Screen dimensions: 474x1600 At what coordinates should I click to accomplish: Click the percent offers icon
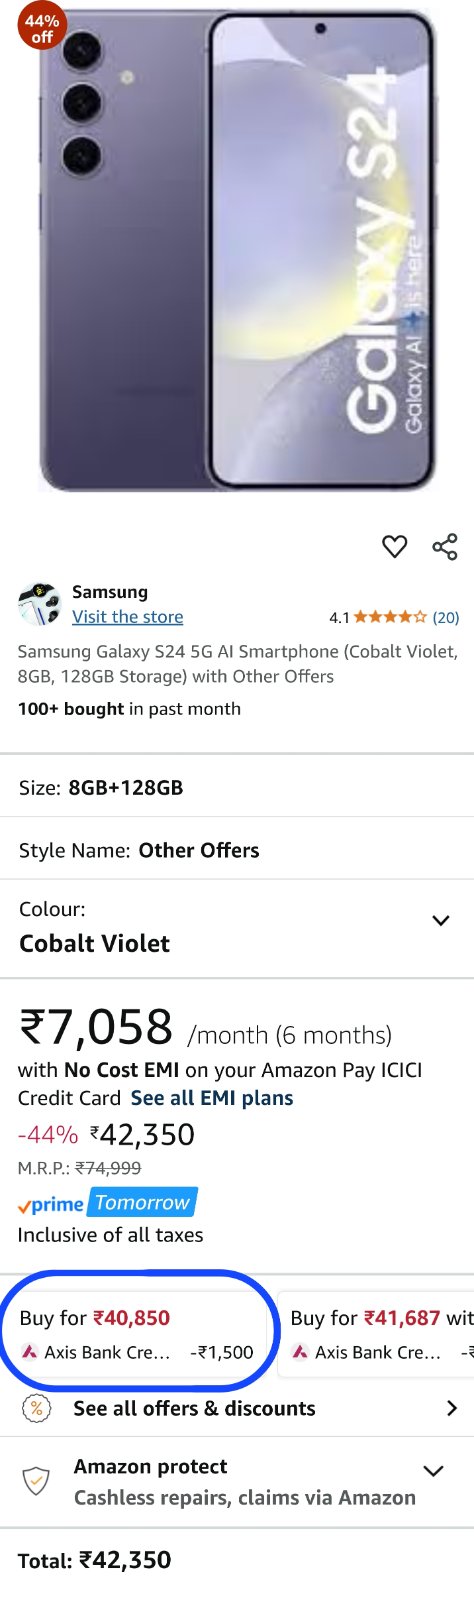pyautogui.click(x=36, y=1408)
